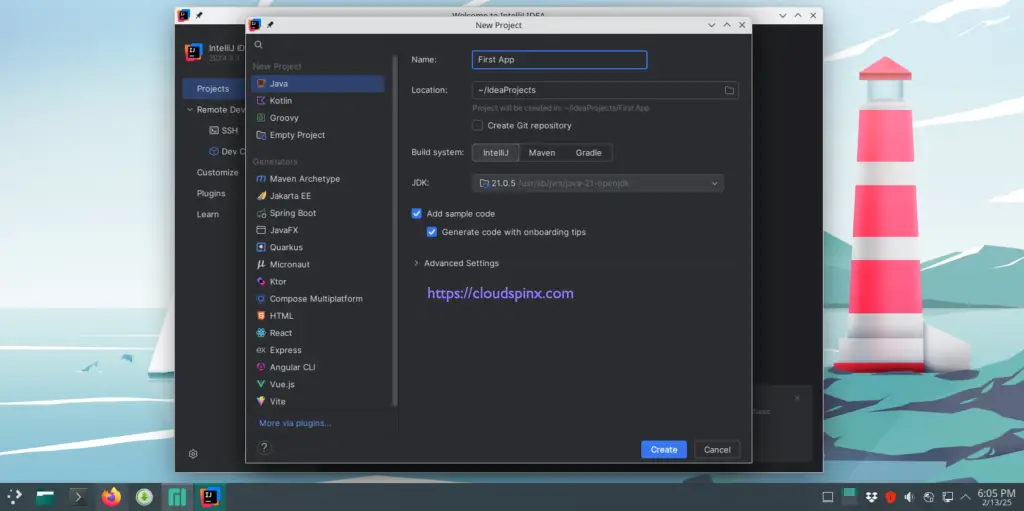Toggle Generate code with onboarding tips
Screen dimensions: 1024x511
[432, 232]
